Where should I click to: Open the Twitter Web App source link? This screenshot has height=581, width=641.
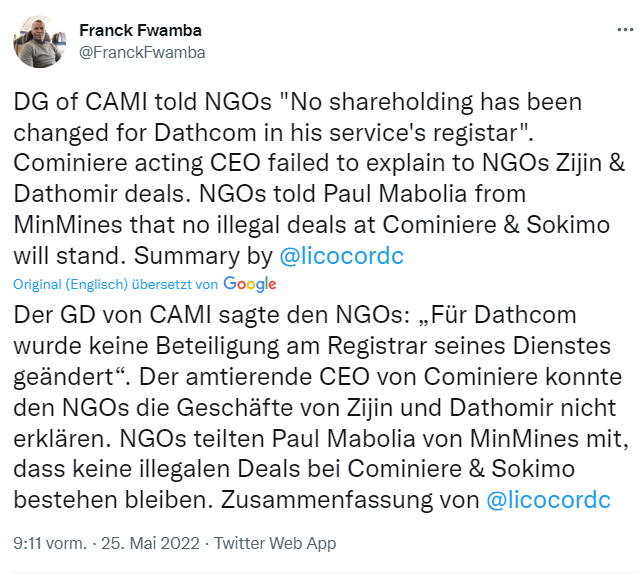(275, 543)
